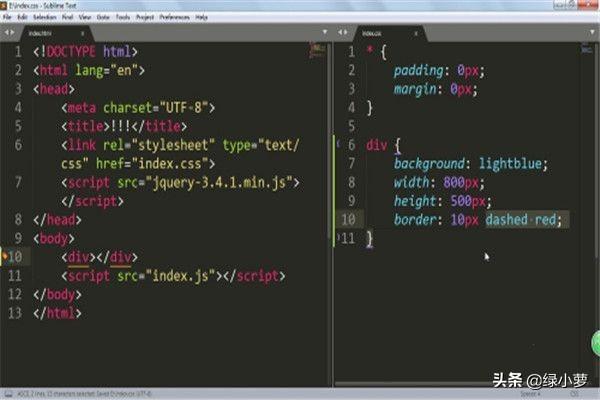This screenshot has width=600, height=400.
Task: Click the panel switcher icon in status bar
Action: (6, 392)
